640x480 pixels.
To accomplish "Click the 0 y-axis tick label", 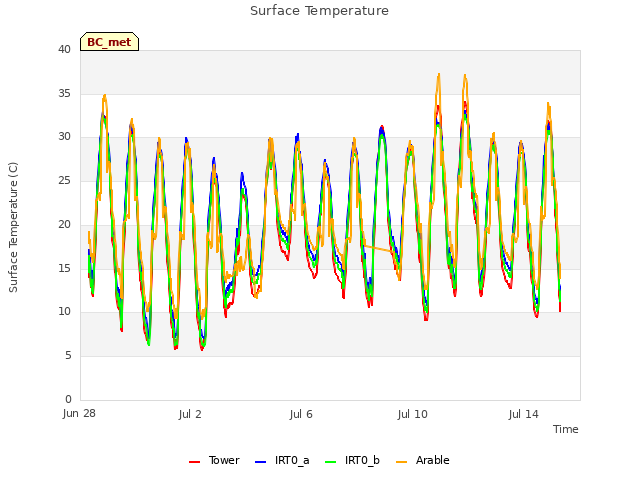I will pyautogui.click(x=68, y=399).
